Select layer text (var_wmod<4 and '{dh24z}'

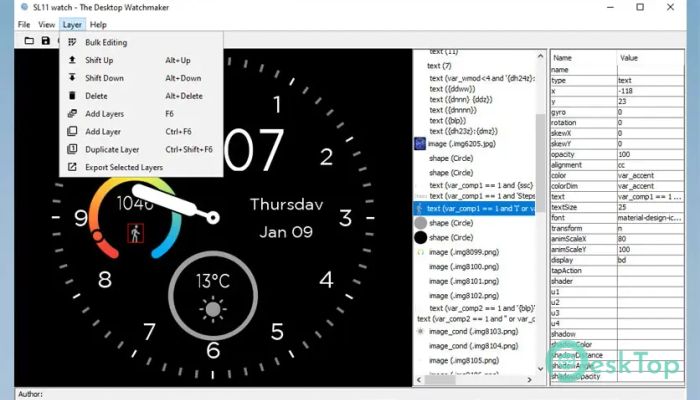pyautogui.click(x=482, y=78)
